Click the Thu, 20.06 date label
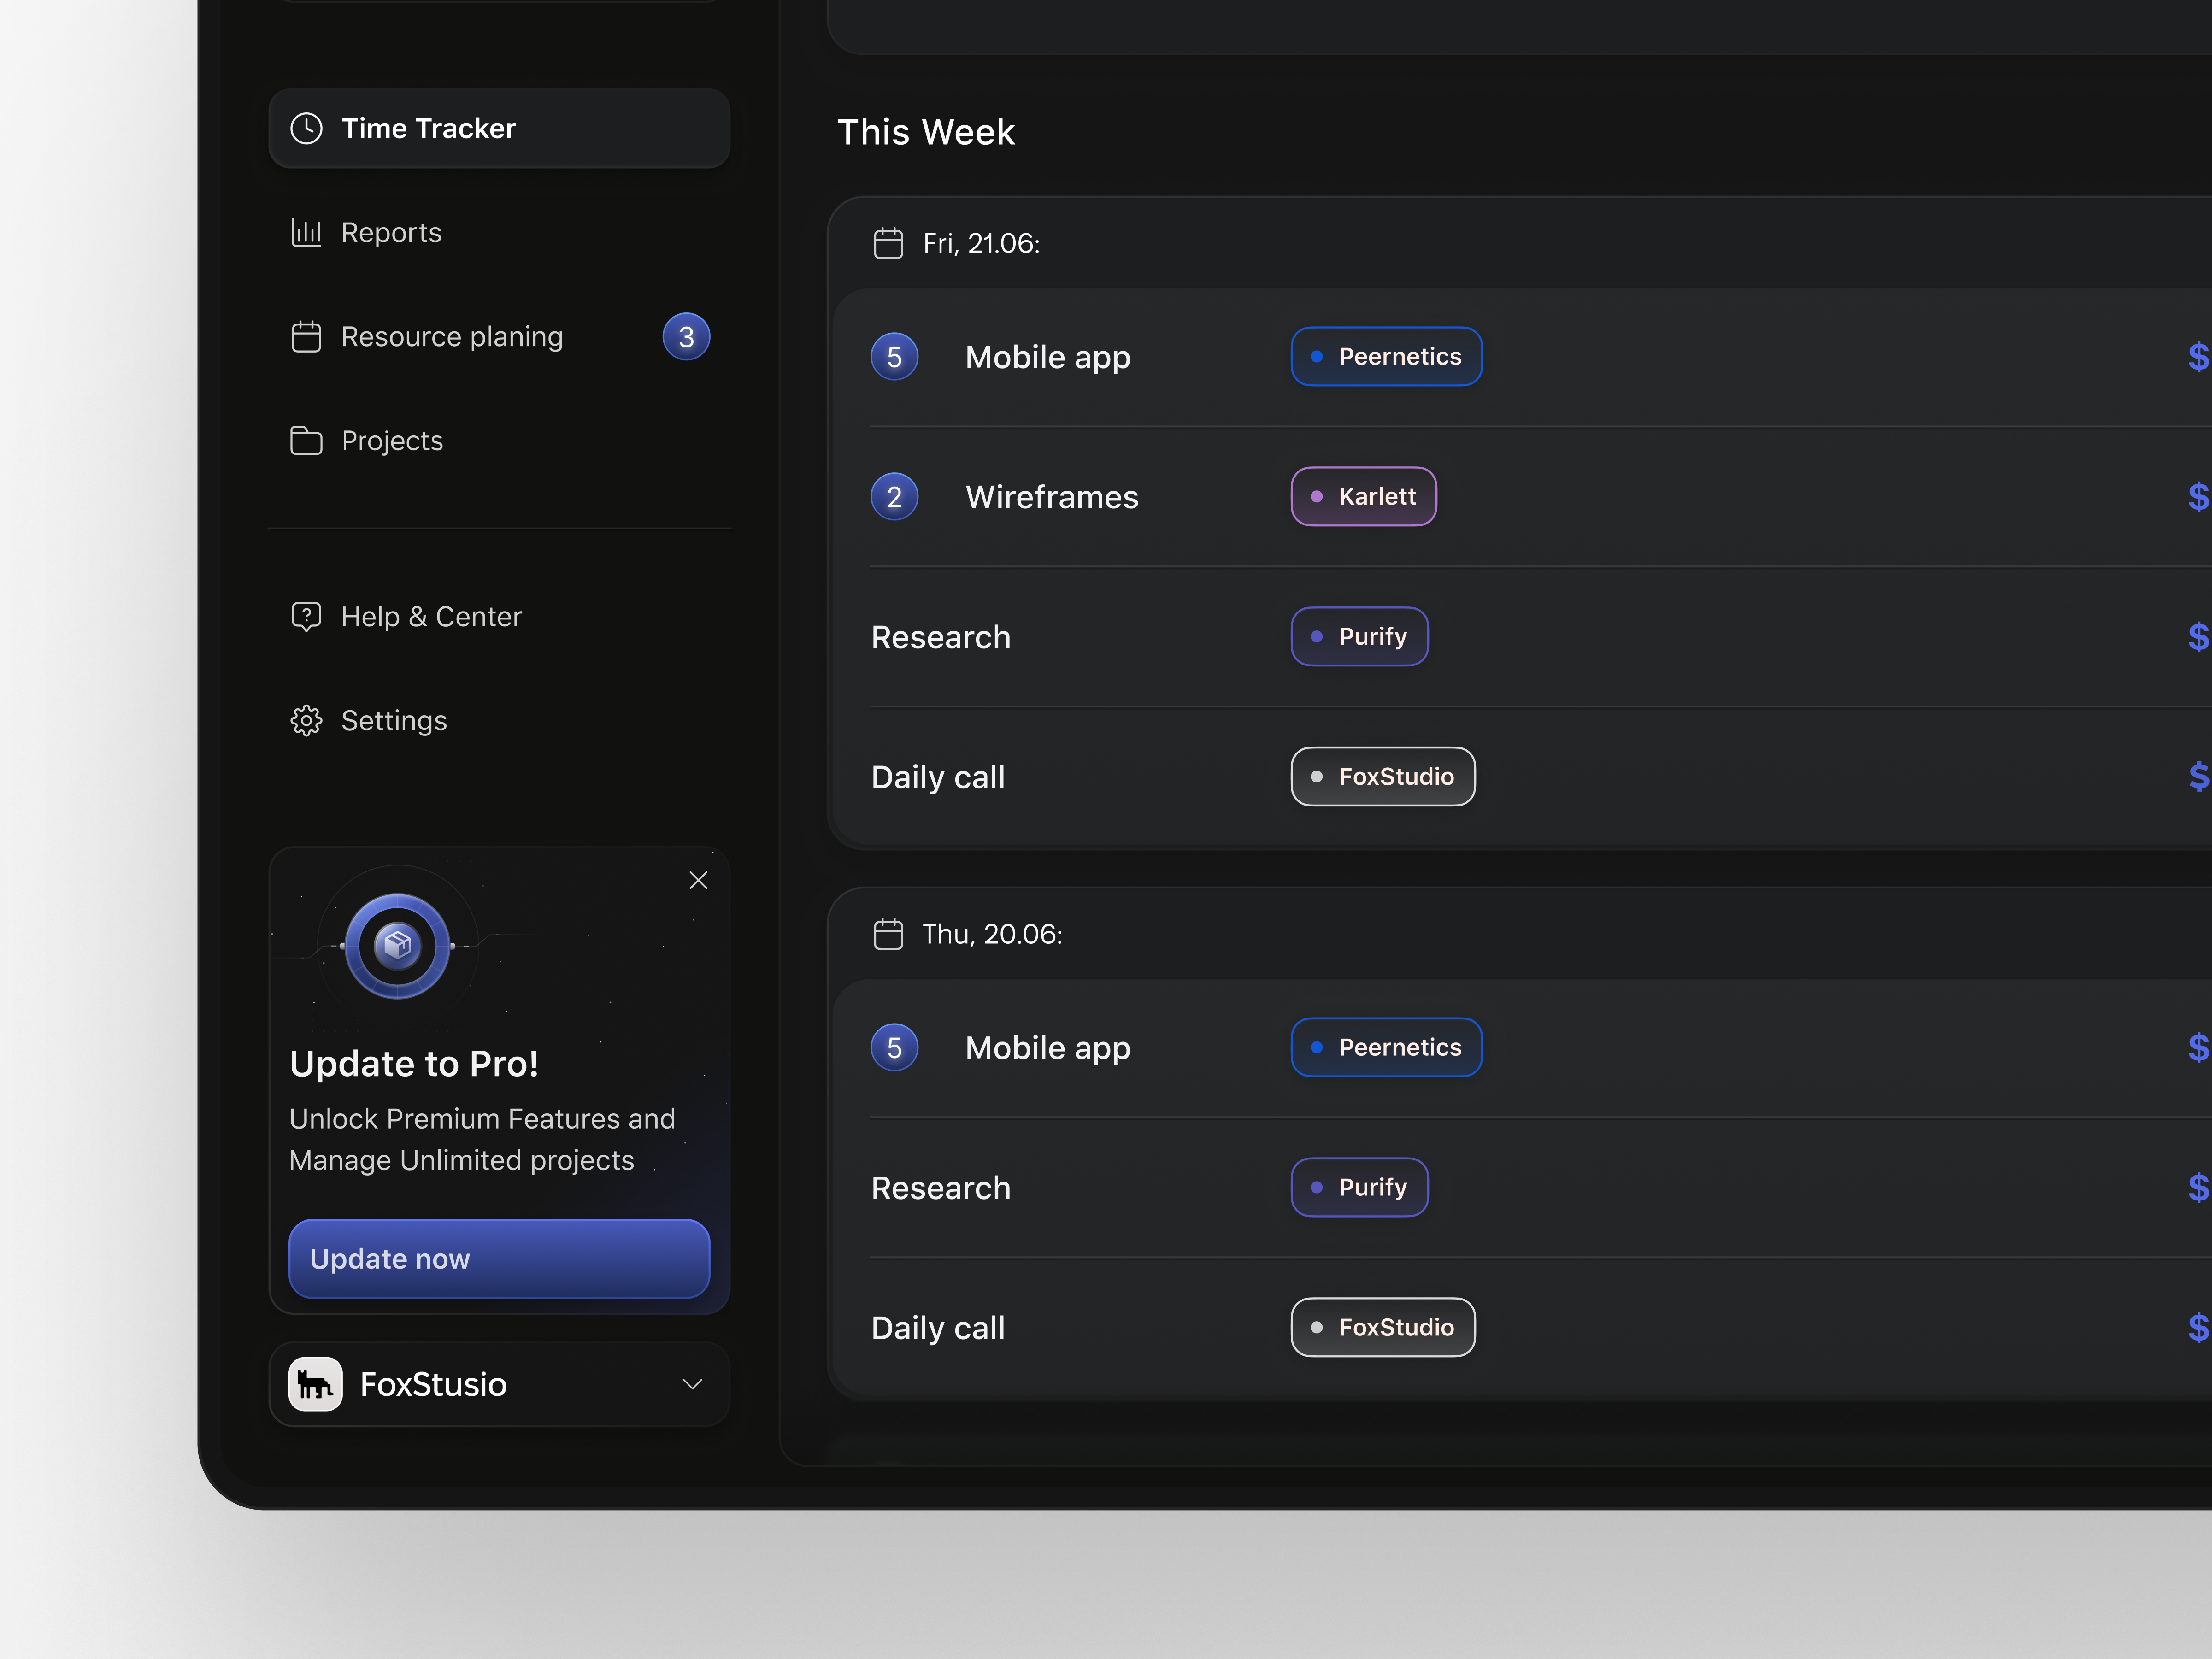Image resolution: width=2212 pixels, height=1659 pixels. [x=992, y=934]
